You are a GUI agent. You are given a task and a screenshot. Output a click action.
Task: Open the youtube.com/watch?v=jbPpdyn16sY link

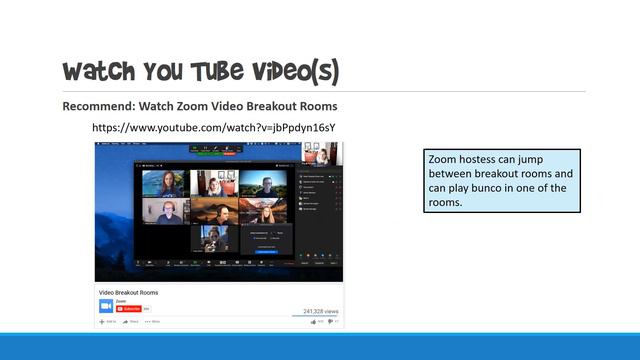click(x=213, y=128)
